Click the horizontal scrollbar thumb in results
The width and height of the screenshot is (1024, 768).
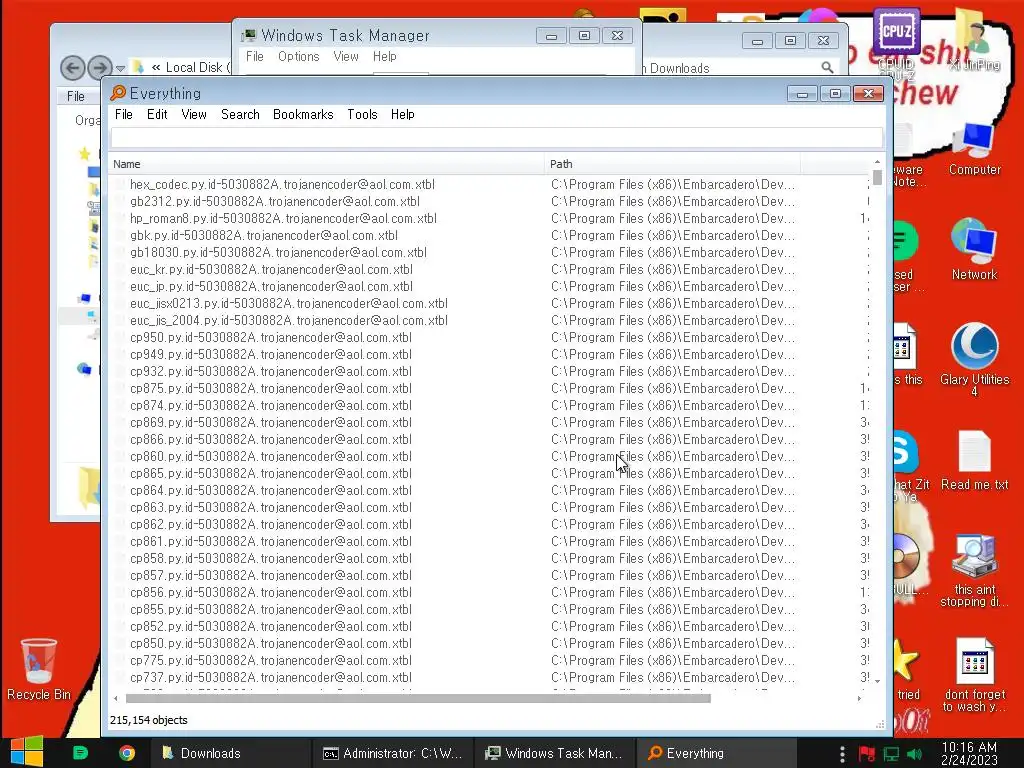(418, 698)
